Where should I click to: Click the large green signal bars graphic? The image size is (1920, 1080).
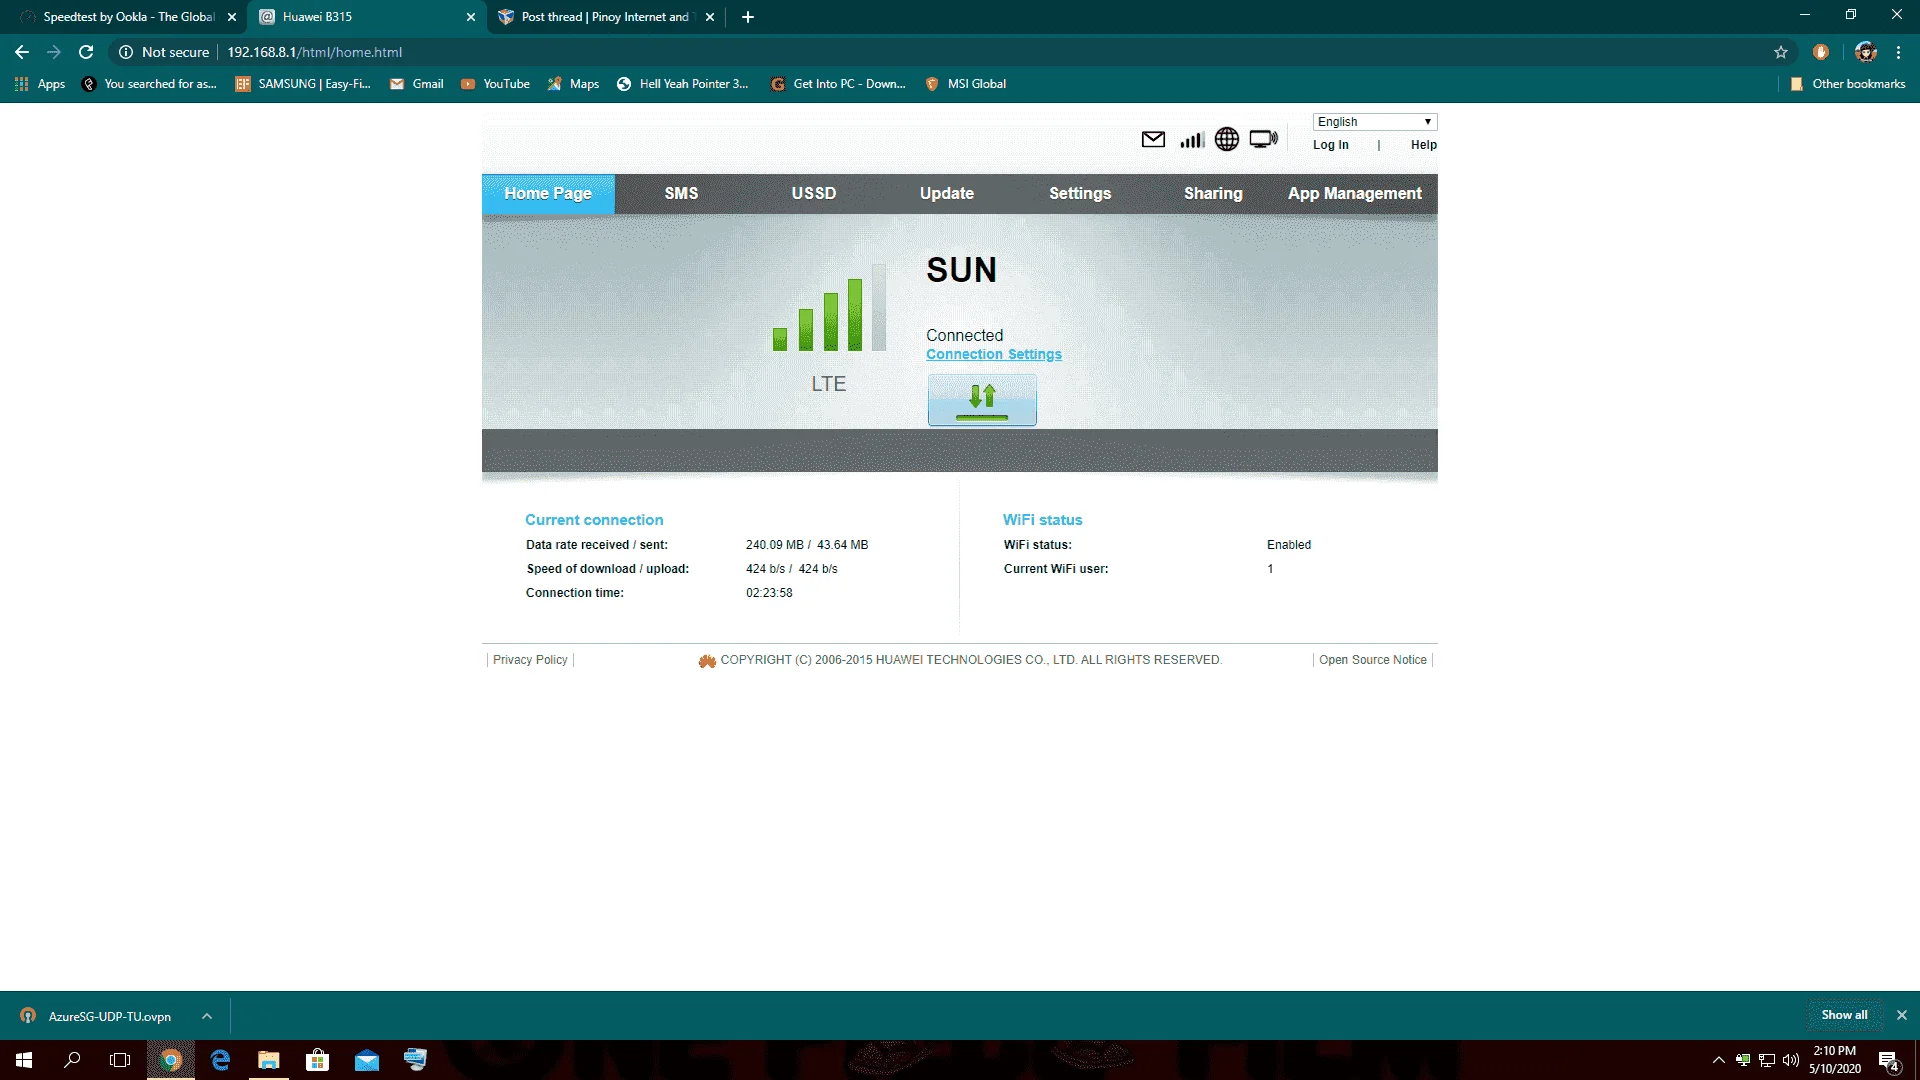(829, 307)
